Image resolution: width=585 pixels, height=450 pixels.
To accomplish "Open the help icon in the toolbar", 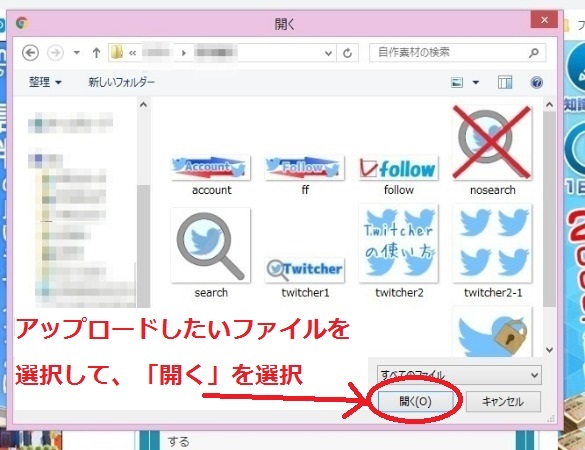I will click(536, 82).
